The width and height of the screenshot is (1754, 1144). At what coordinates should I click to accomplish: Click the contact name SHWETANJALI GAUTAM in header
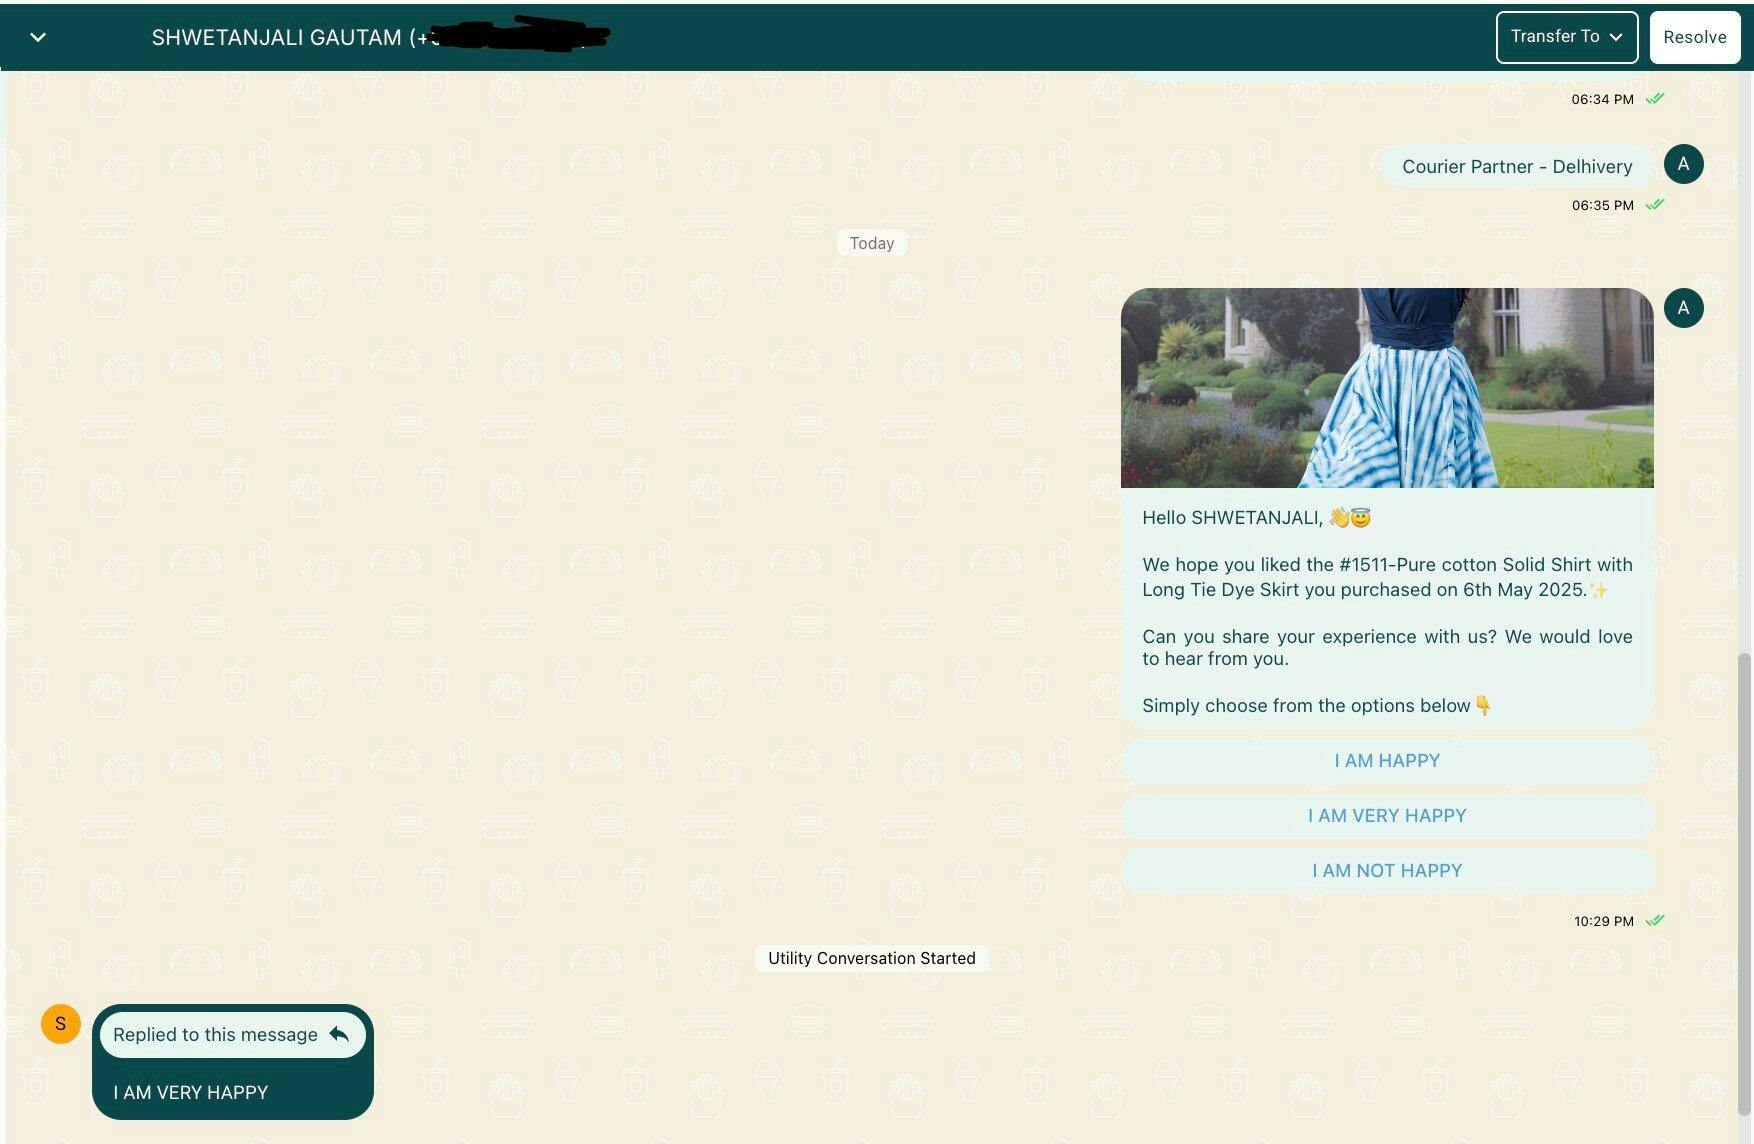276,38
